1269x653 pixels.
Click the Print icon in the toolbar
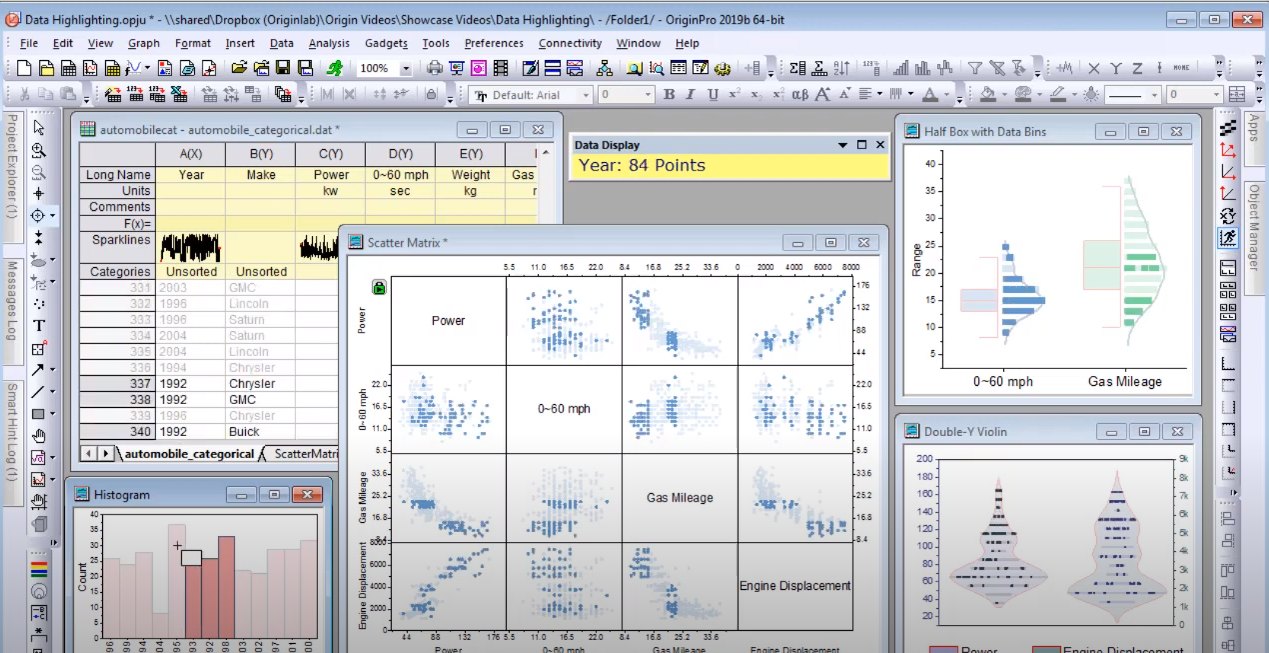[x=435, y=69]
